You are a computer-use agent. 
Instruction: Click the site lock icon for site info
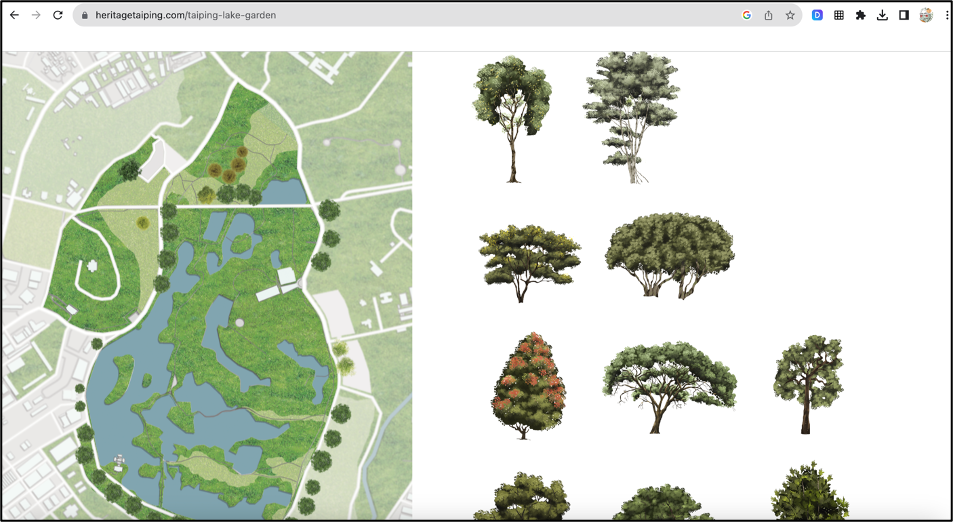coord(85,16)
